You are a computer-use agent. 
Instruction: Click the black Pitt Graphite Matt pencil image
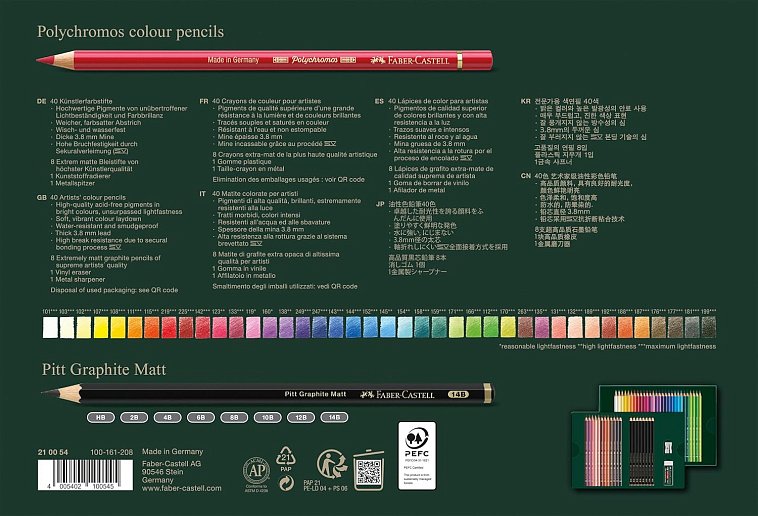[268, 393]
